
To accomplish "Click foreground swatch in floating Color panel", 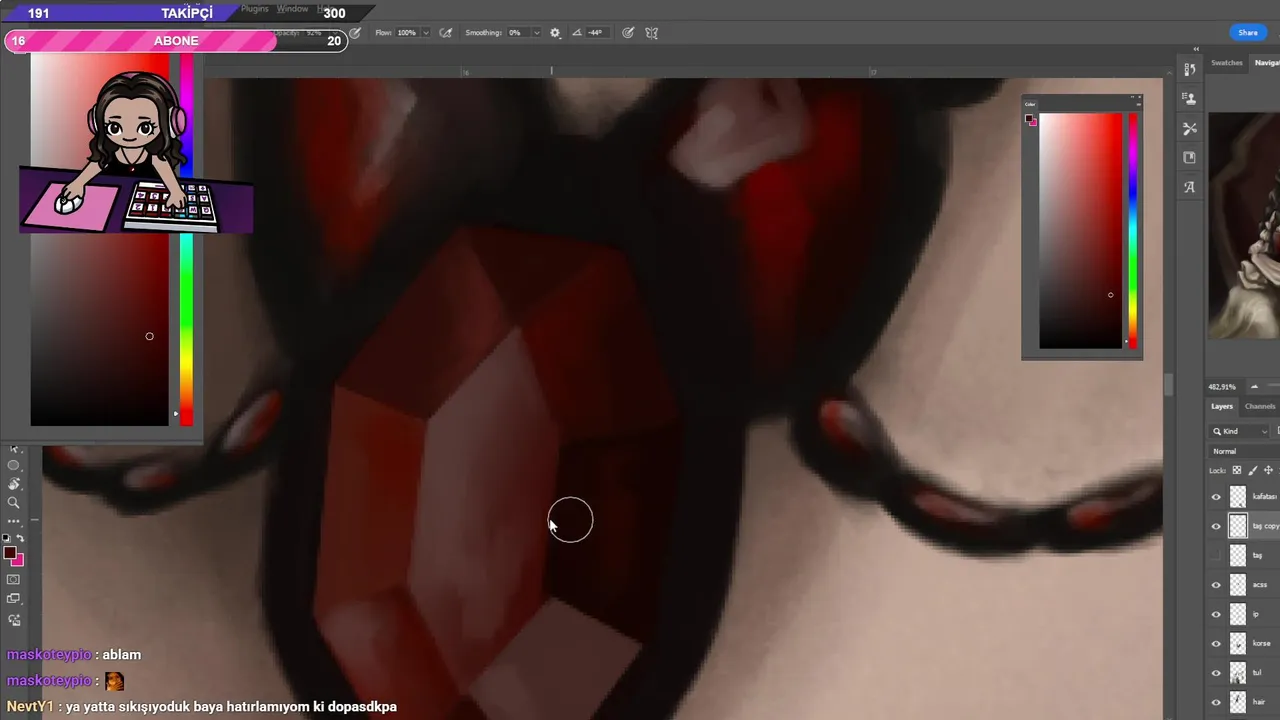I will (x=1028, y=118).
